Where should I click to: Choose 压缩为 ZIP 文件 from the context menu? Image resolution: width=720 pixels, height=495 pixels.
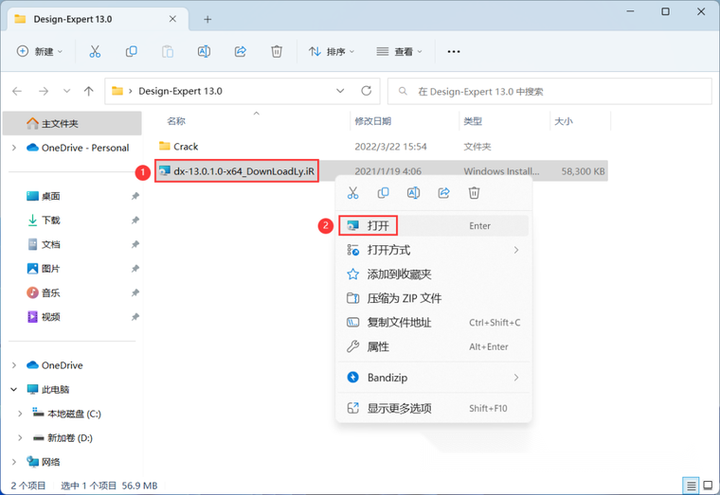coord(433,298)
